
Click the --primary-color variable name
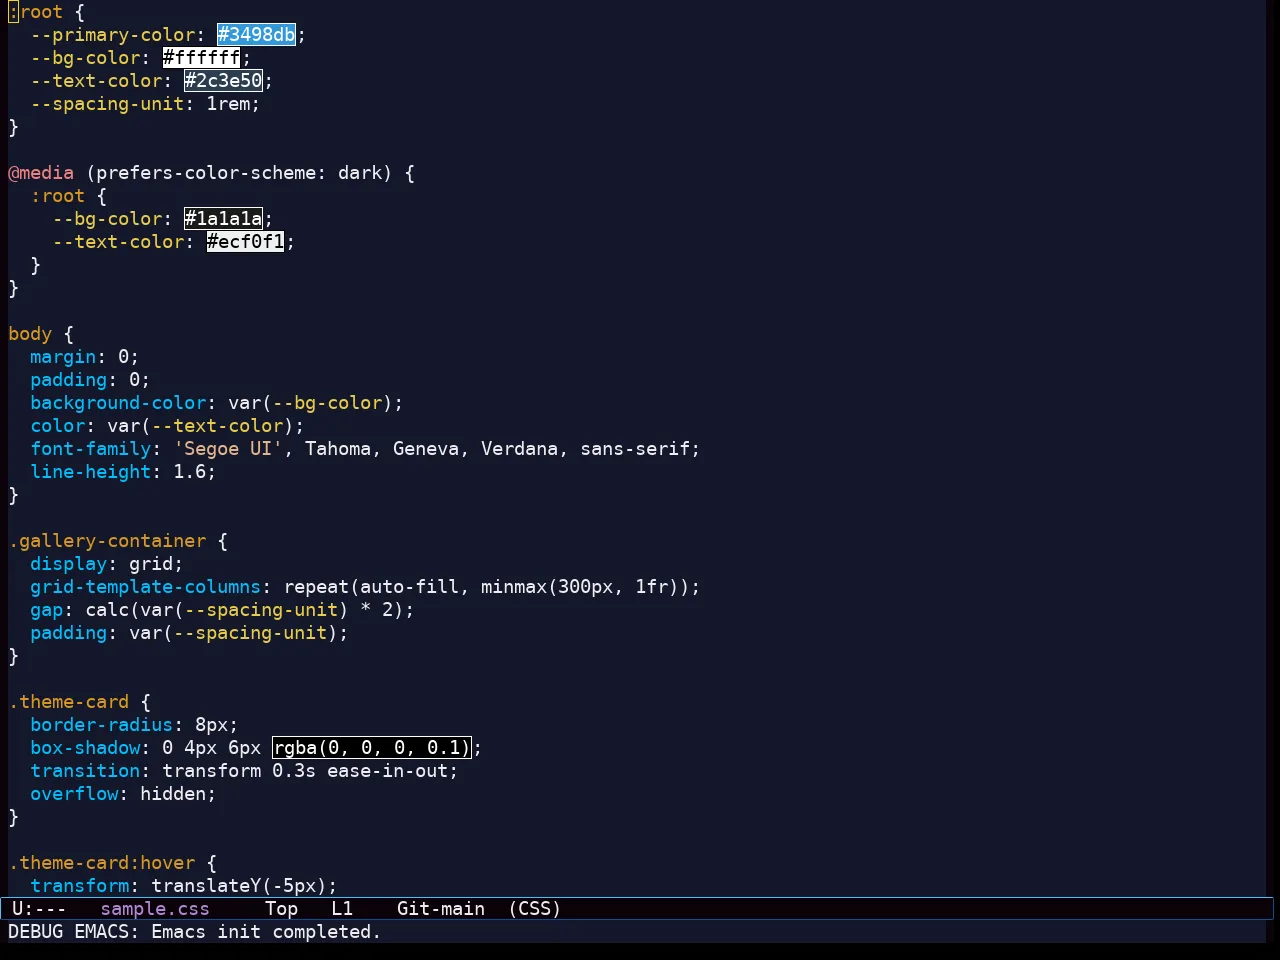click(112, 35)
